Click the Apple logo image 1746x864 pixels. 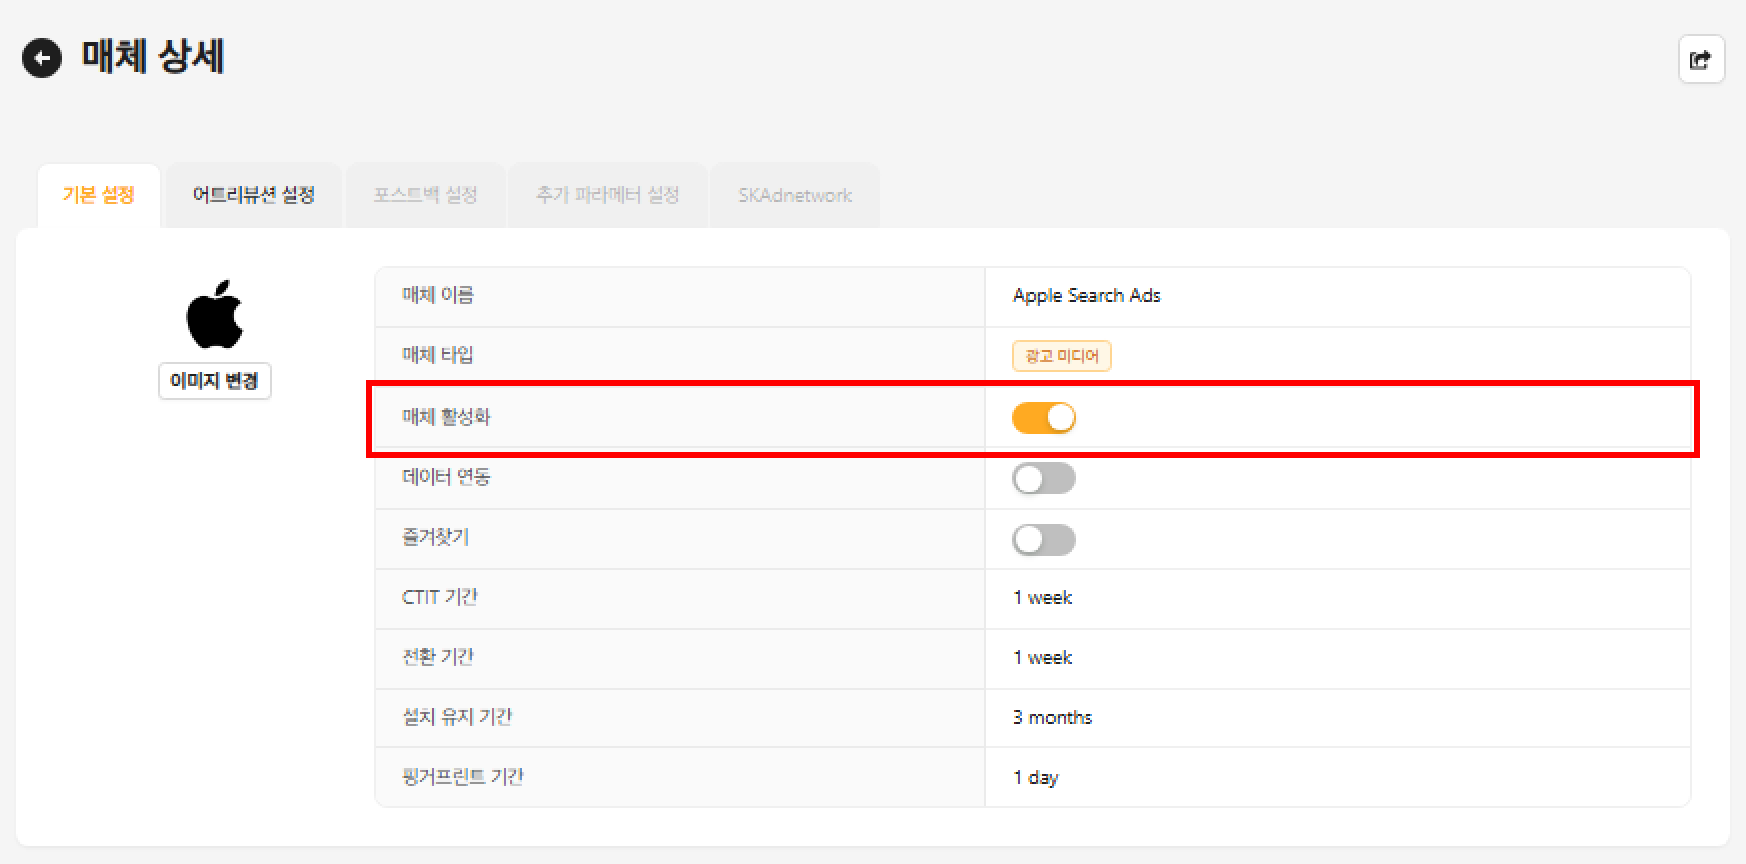[x=215, y=314]
